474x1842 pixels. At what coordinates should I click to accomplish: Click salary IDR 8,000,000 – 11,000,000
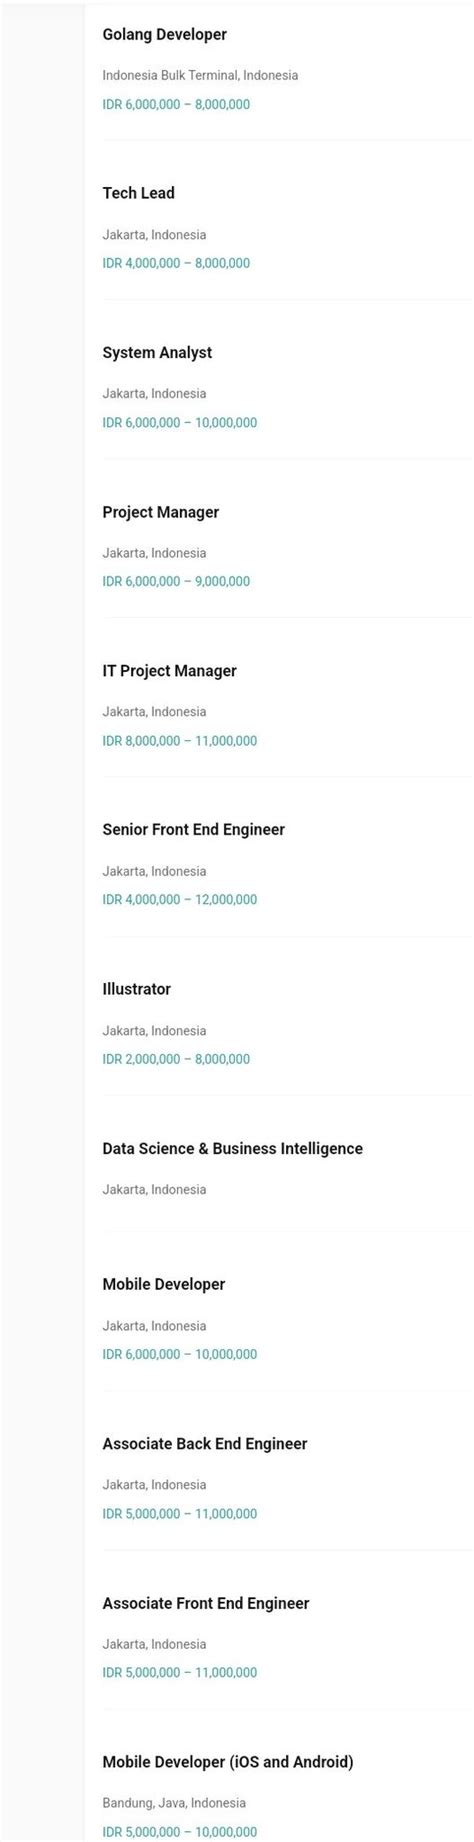pyautogui.click(x=179, y=741)
